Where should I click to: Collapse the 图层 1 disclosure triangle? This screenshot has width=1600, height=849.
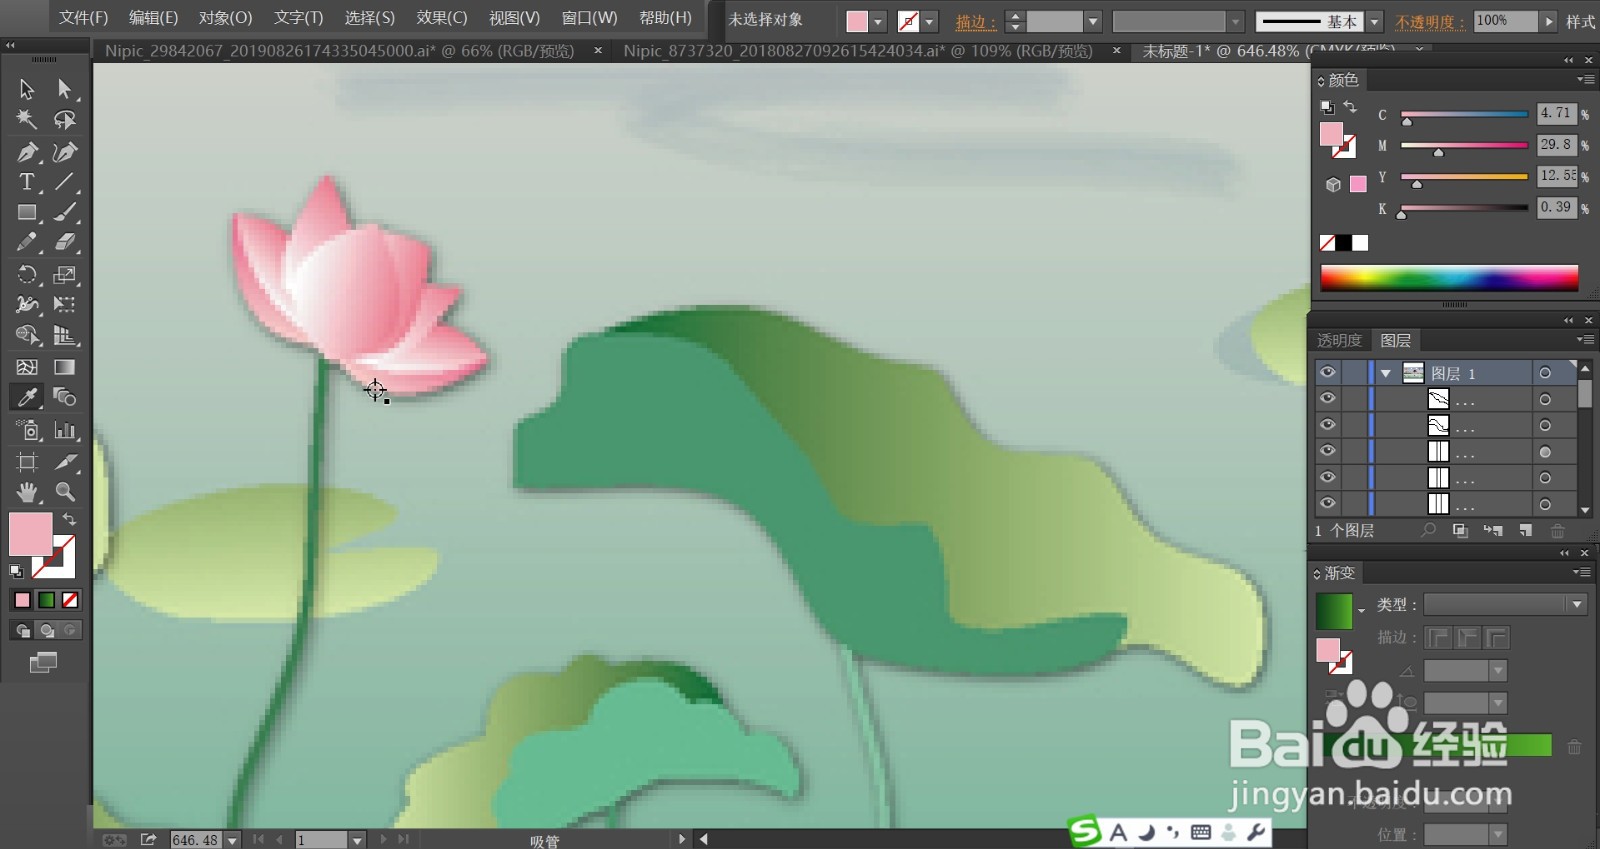click(x=1386, y=373)
